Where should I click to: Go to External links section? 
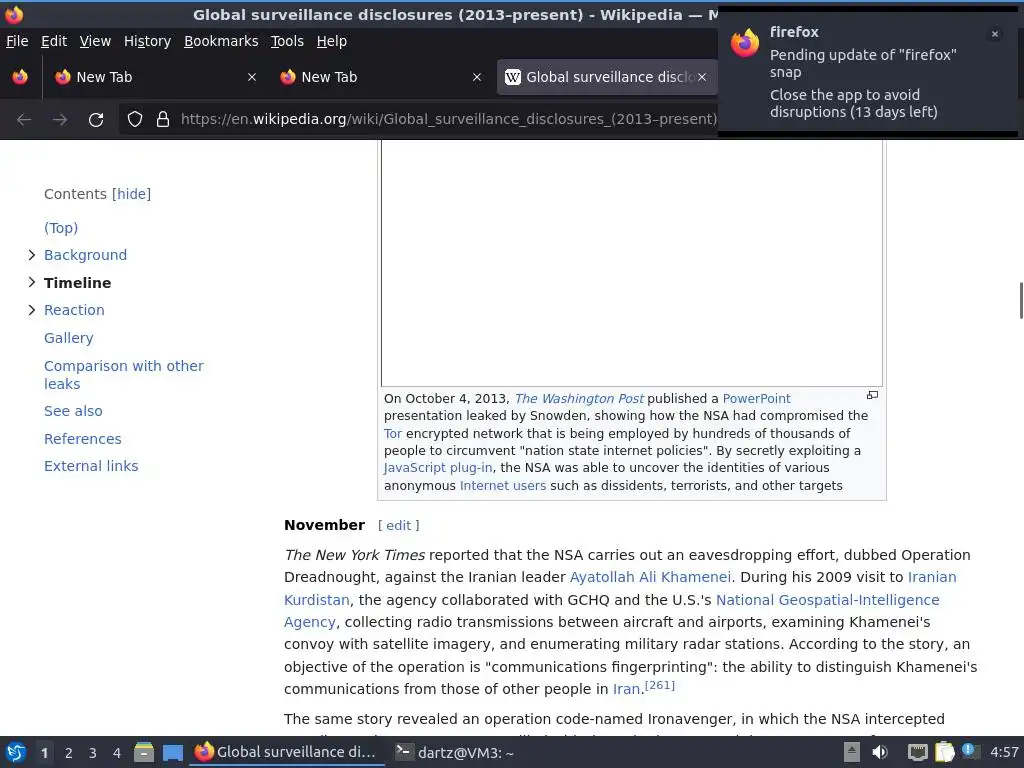click(x=91, y=466)
